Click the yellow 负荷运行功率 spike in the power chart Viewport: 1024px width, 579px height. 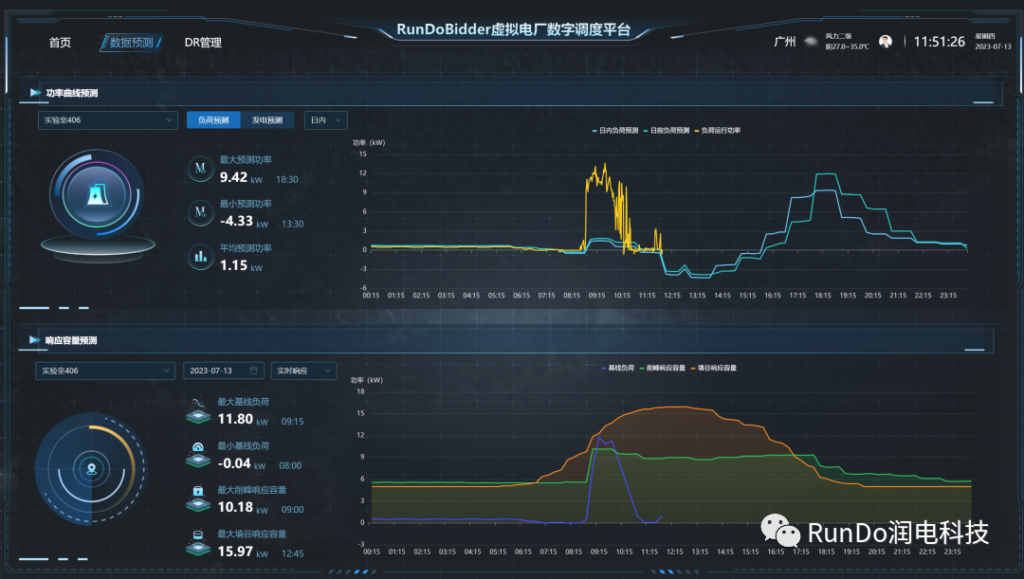[x=605, y=165]
